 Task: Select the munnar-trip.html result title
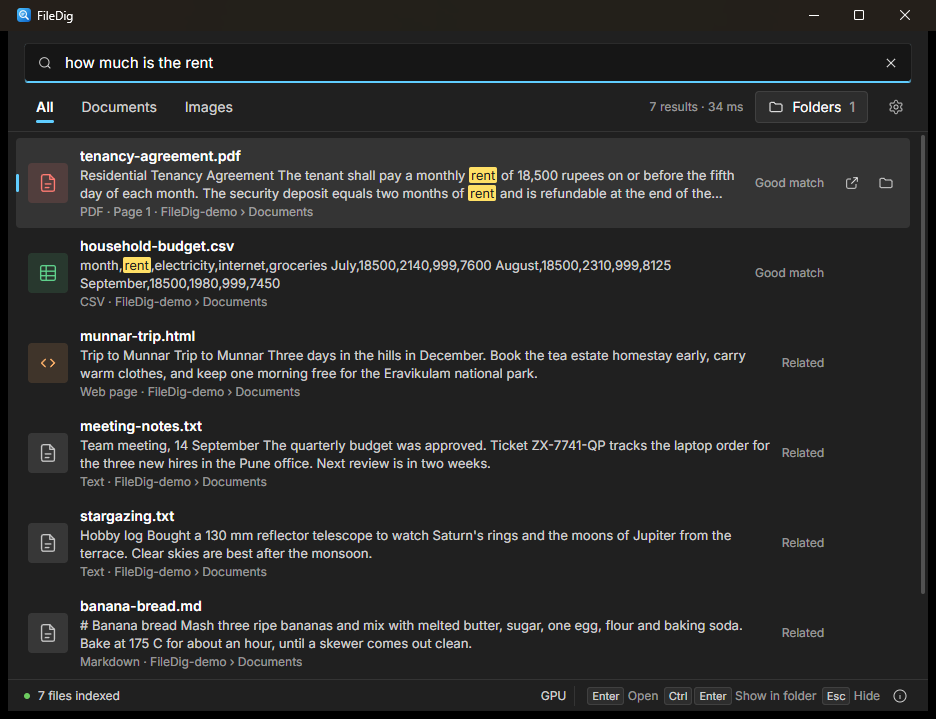[x=137, y=336]
